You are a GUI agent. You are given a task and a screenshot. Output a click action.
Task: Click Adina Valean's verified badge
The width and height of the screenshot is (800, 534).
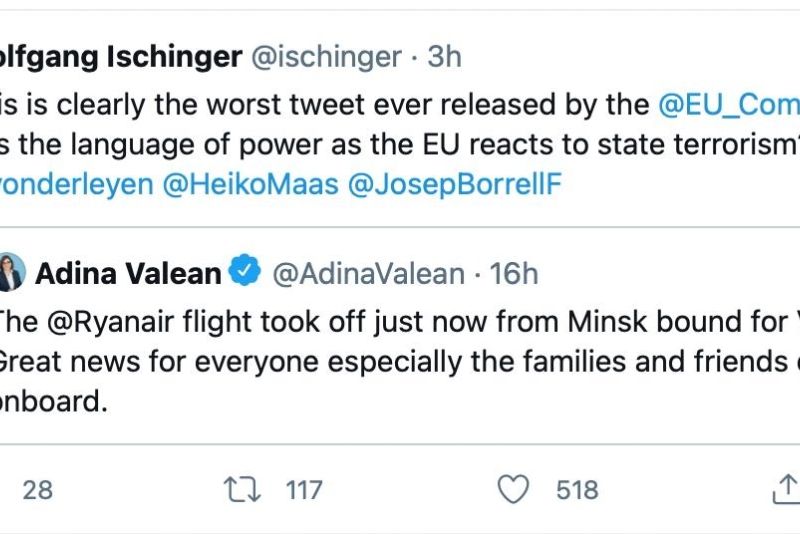[x=245, y=270]
